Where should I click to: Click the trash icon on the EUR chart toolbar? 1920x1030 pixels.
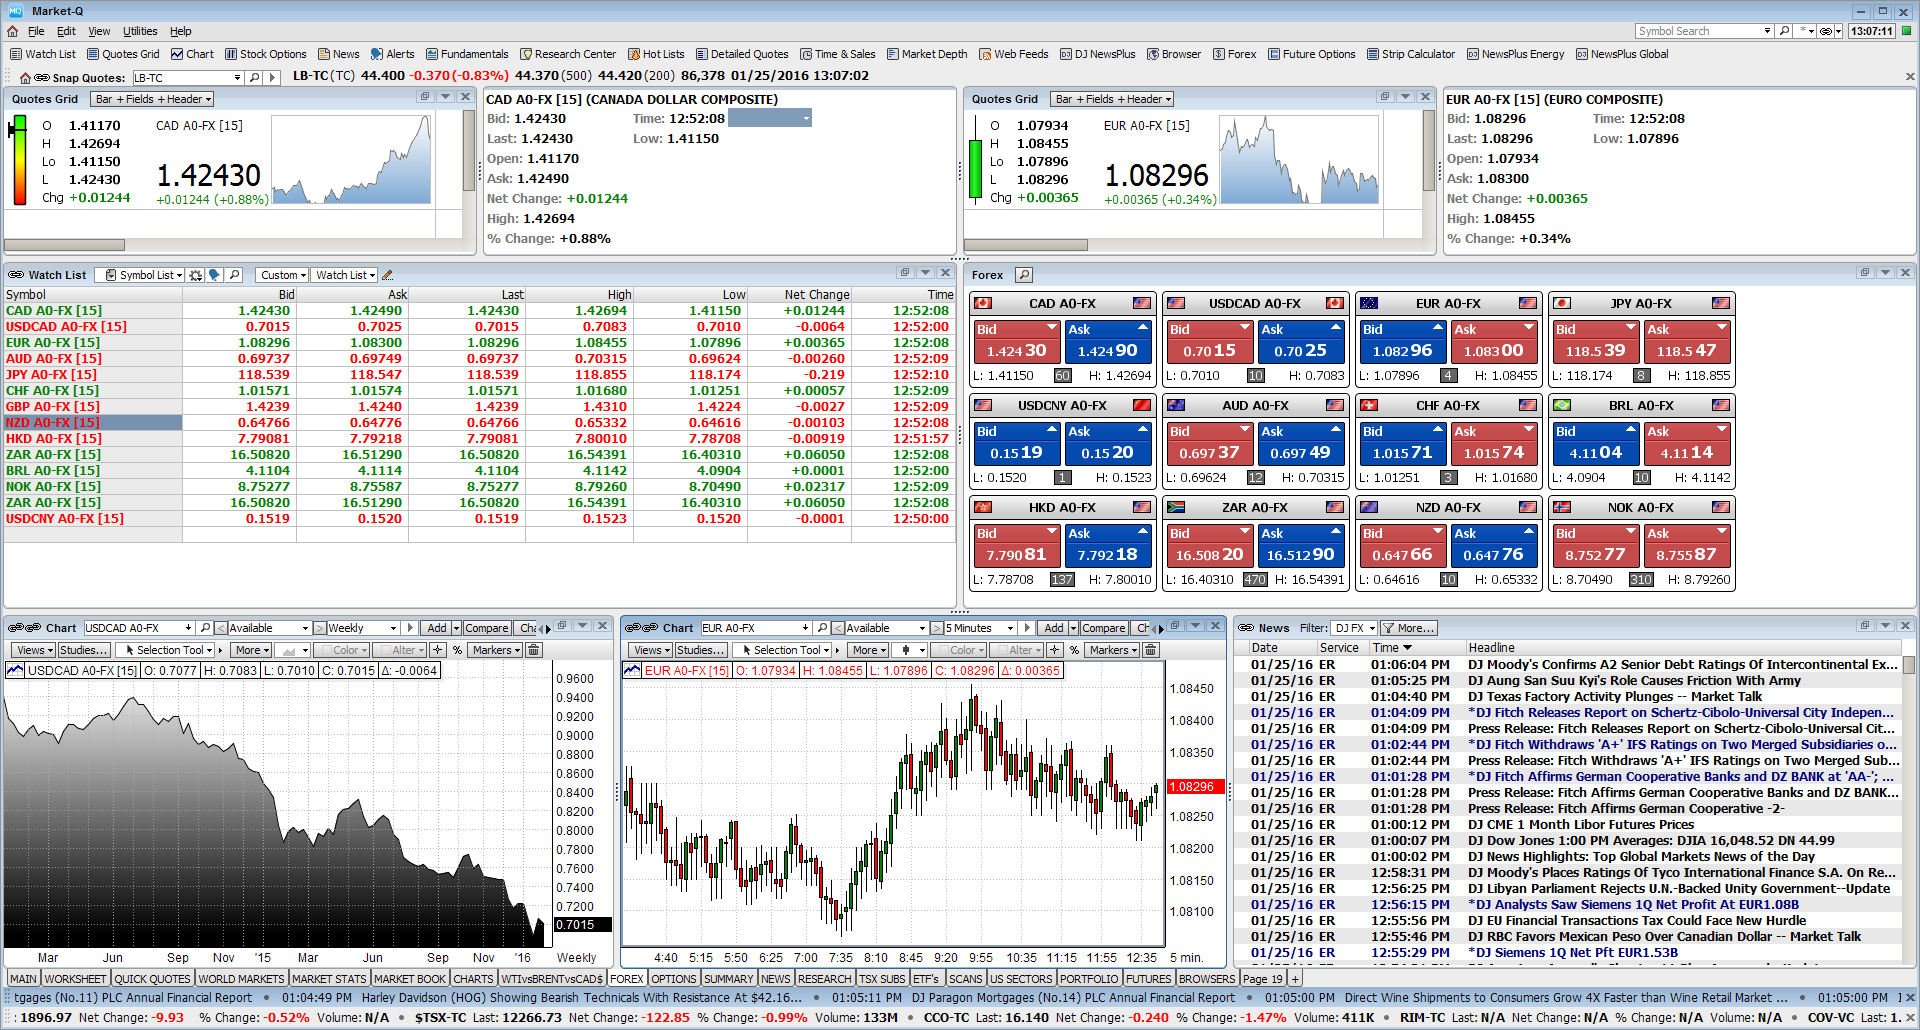[1150, 650]
